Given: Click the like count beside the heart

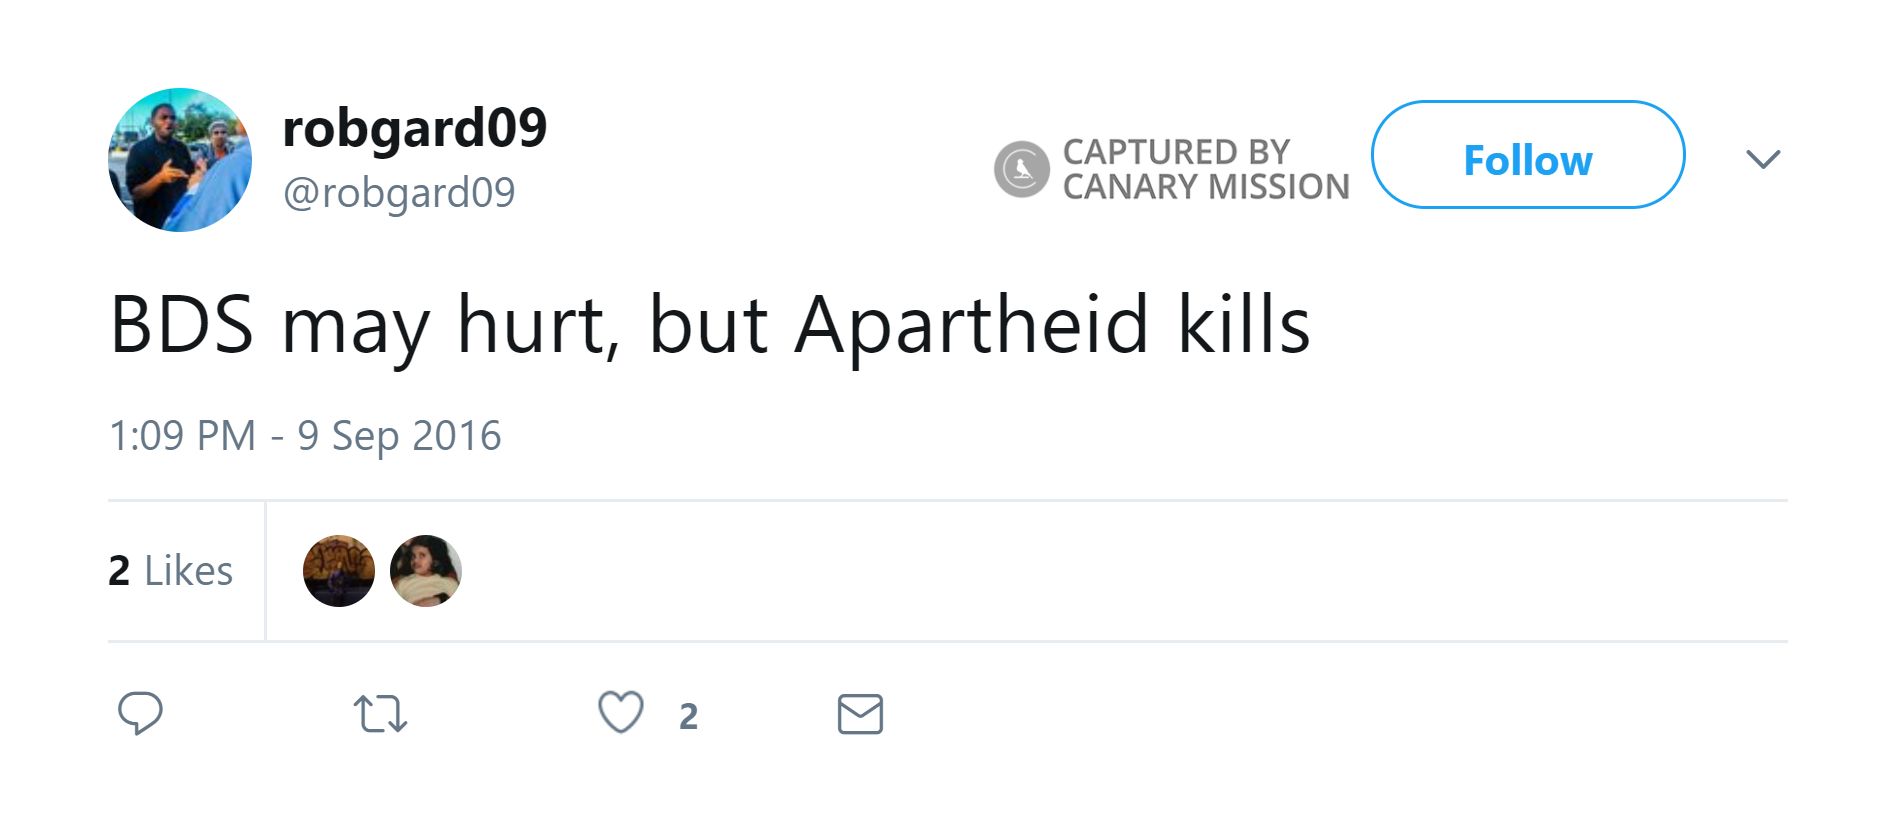Looking at the screenshot, I should 688,716.
